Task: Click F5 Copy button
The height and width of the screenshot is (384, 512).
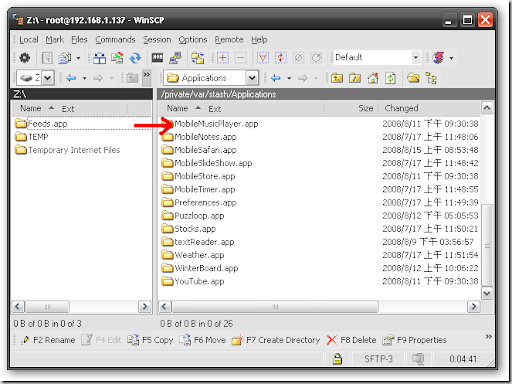Action: (150, 340)
